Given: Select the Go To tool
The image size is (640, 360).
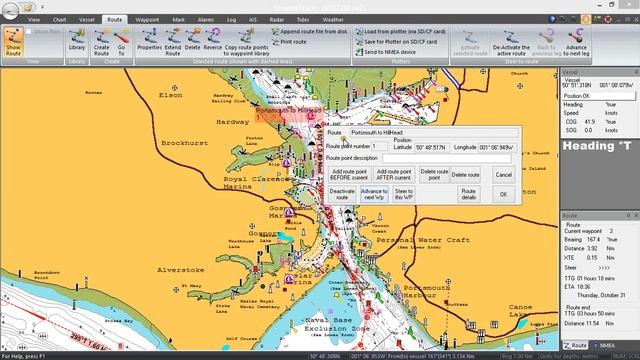Looking at the screenshot, I should [x=121, y=42].
